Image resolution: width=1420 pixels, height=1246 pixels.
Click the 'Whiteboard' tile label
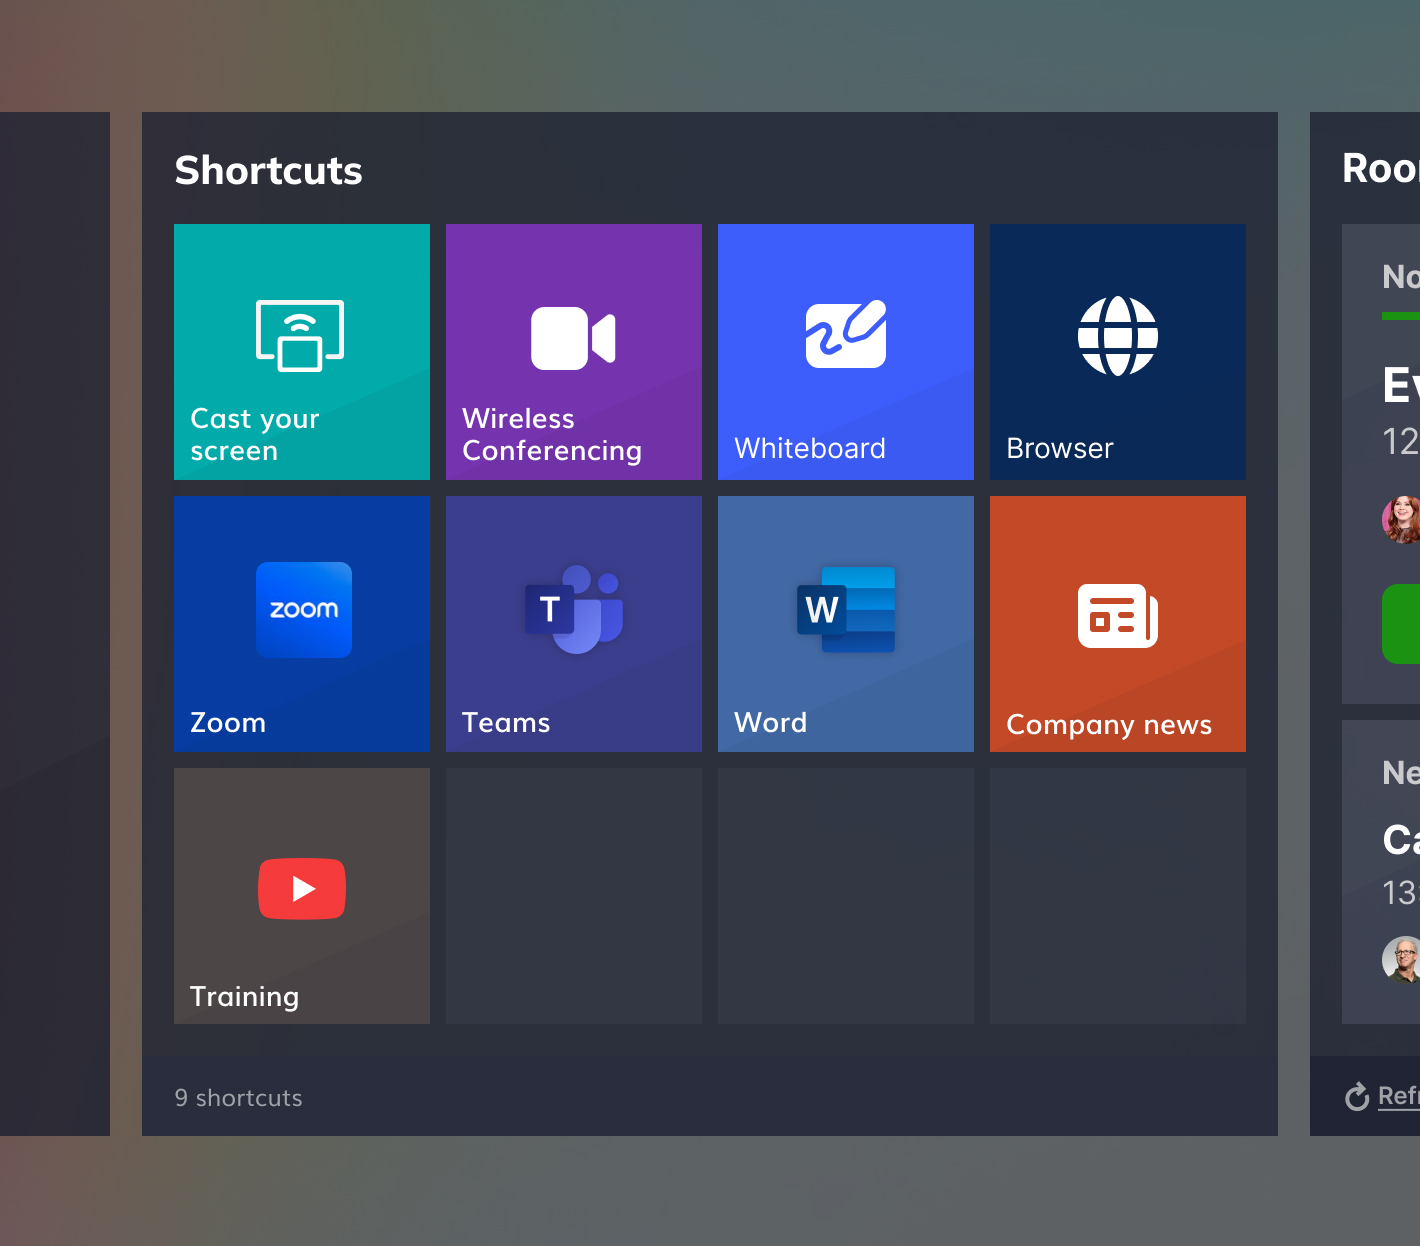pyautogui.click(x=810, y=448)
